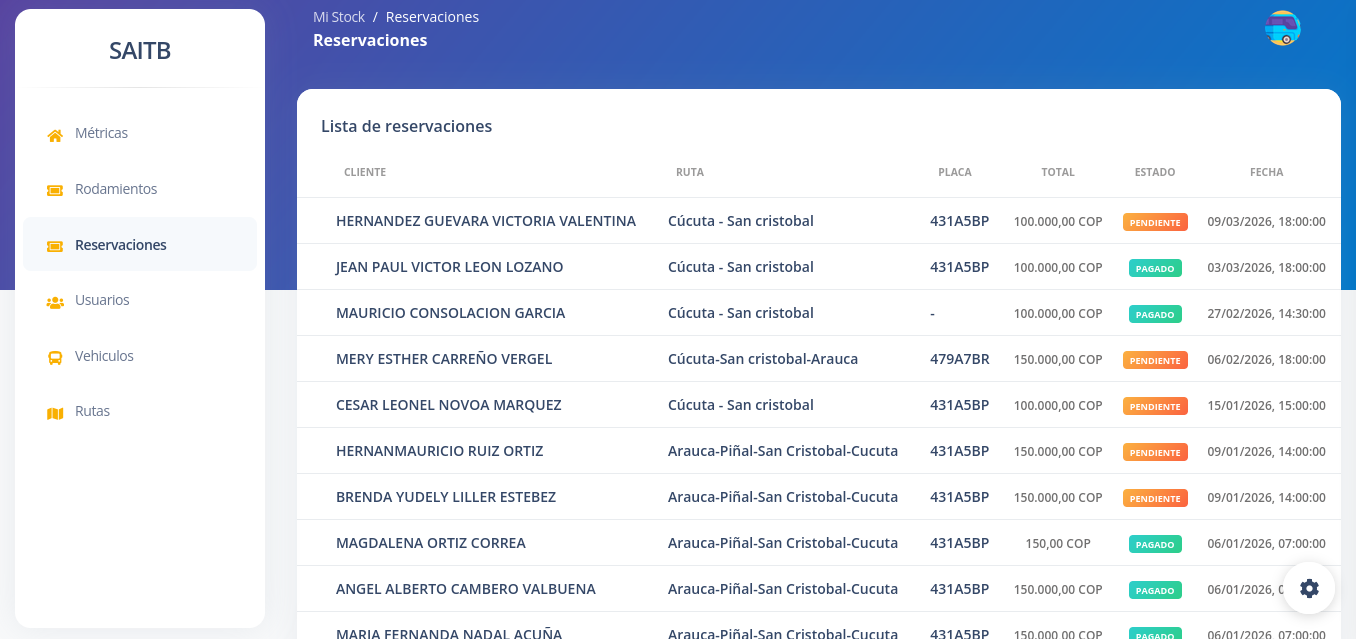Image resolution: width=1356 pixels, height=639 pixels.
Task: Click the SAITB brand title
Action: (140, 51)
